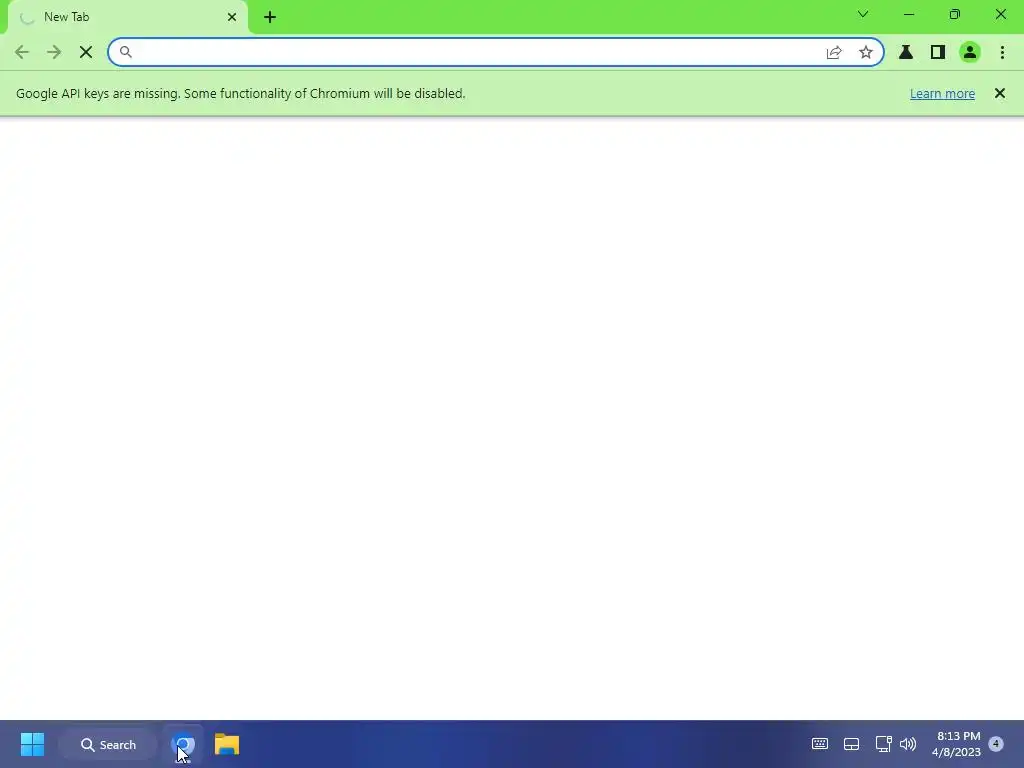
Task: Open Chromium experiments flask icon
Action: [906, 52]
